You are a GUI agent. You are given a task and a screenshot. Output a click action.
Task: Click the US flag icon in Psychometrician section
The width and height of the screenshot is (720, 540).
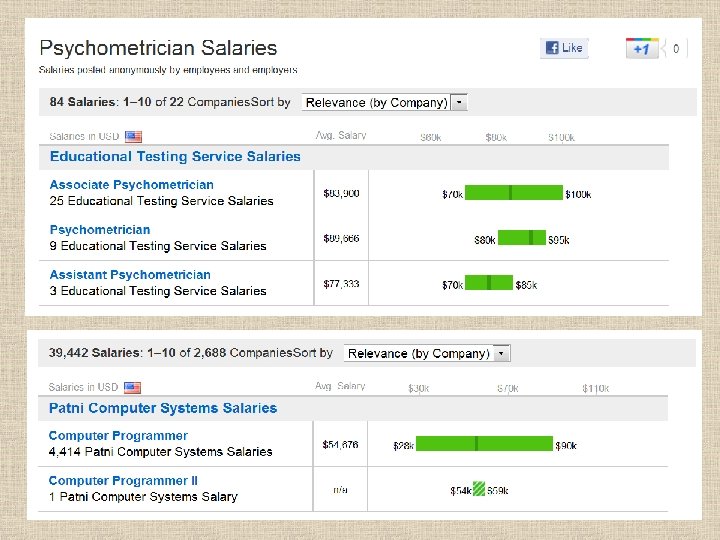coord(133,137)
